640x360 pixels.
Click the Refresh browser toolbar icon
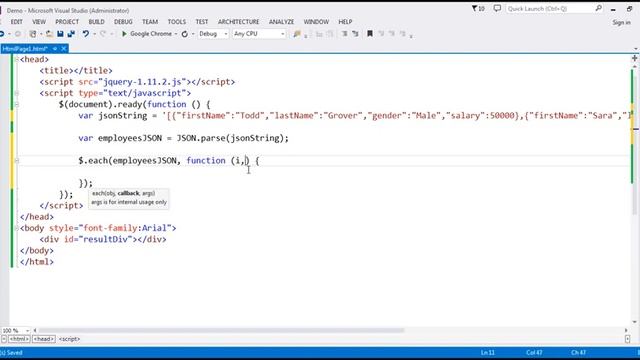(184, 34)
